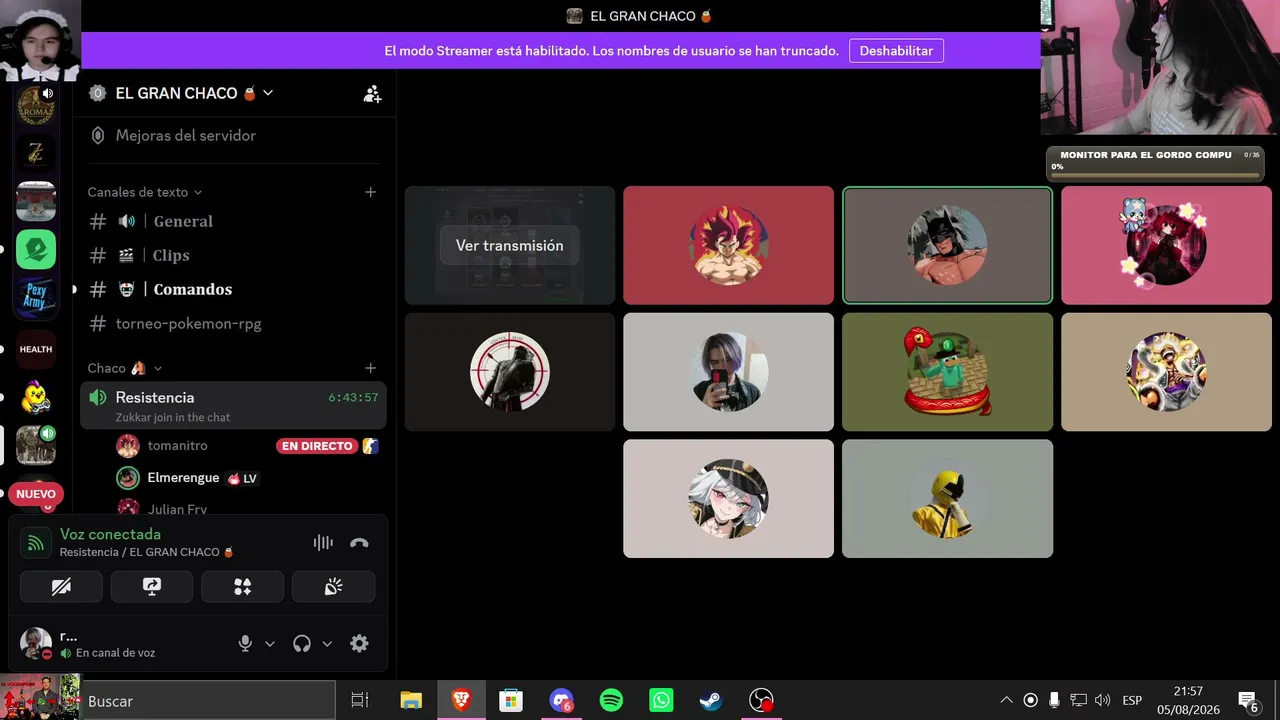Viewport: 1280px width, 720px height.
Task: Open the taskbar volume control
Action: point(1103,700)
